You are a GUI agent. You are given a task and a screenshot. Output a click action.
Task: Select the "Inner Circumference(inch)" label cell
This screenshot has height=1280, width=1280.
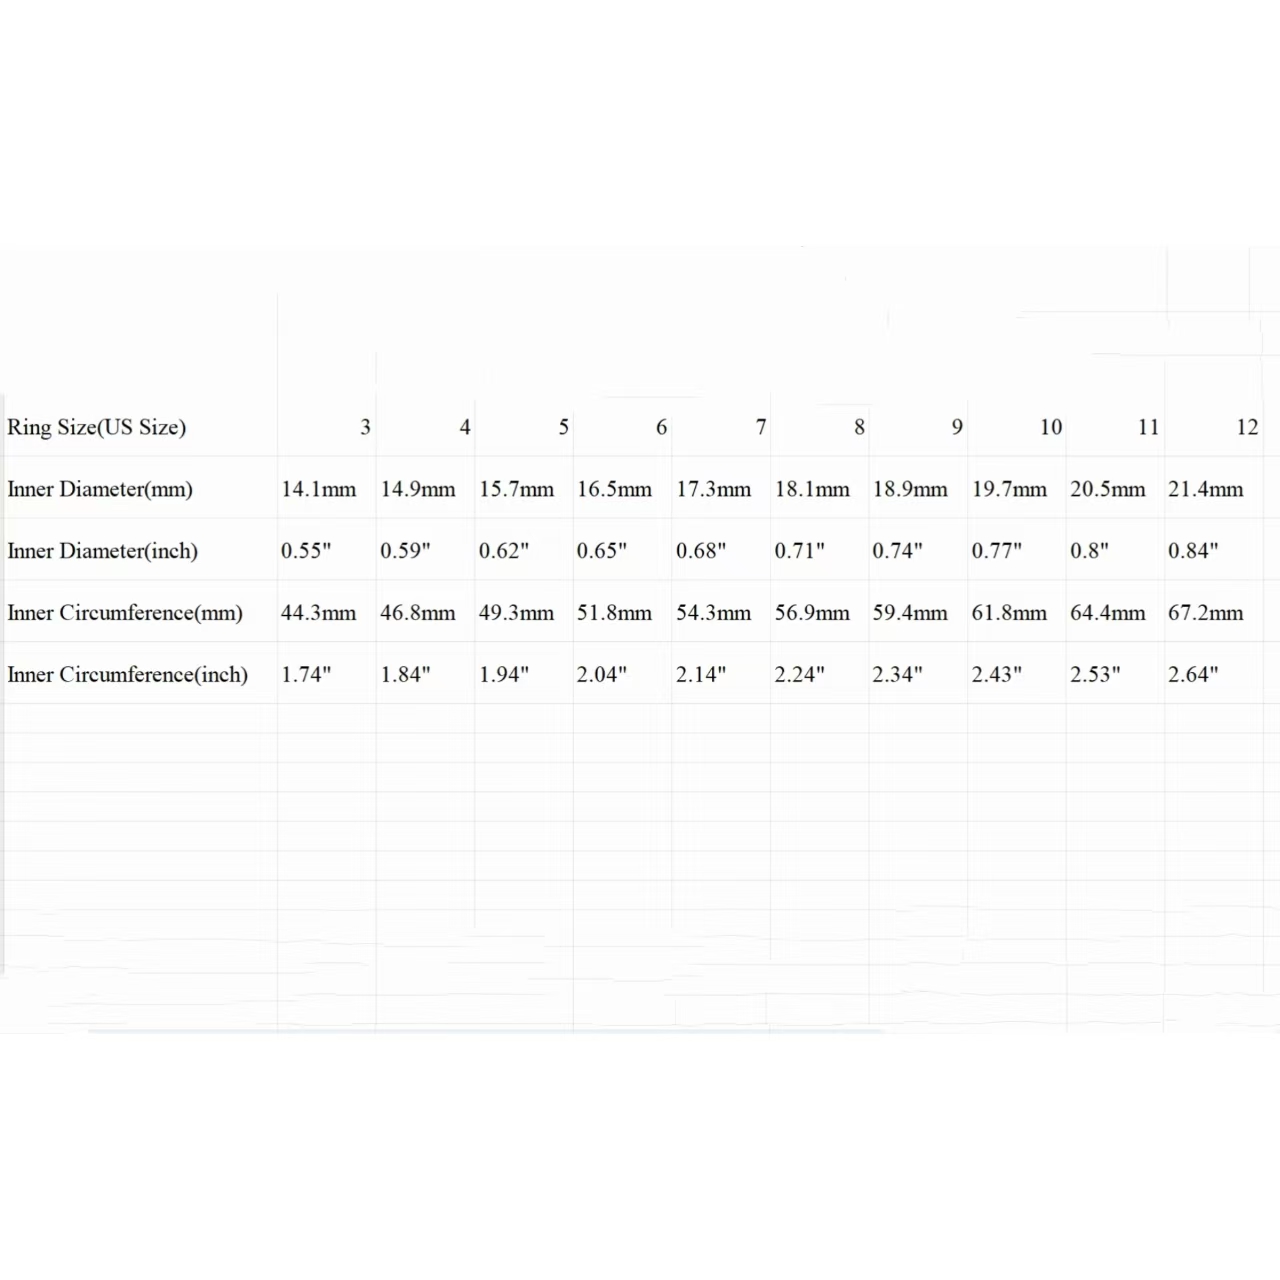coord(128,675)
